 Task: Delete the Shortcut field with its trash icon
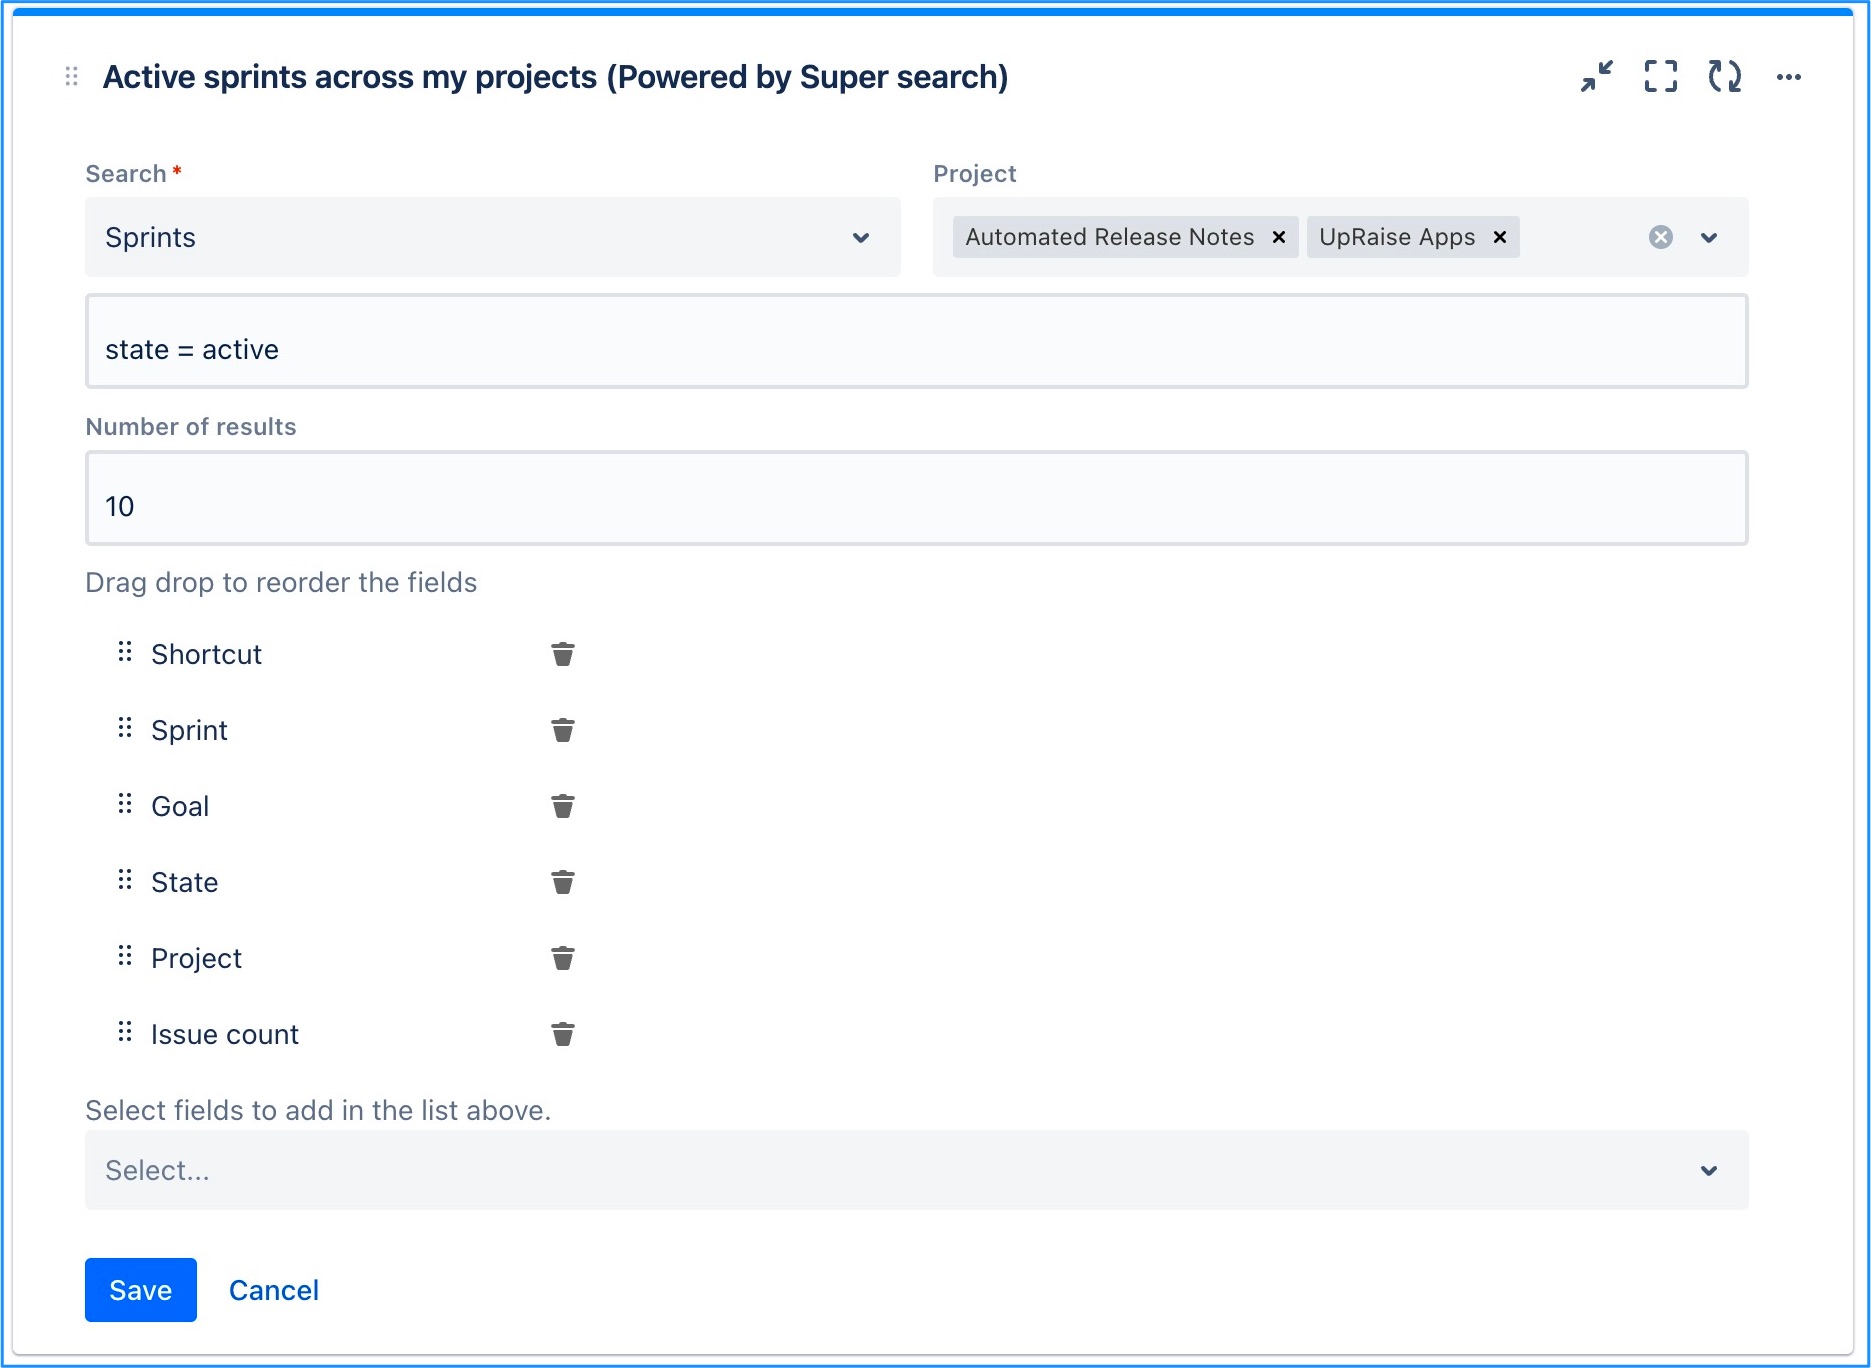563,654
